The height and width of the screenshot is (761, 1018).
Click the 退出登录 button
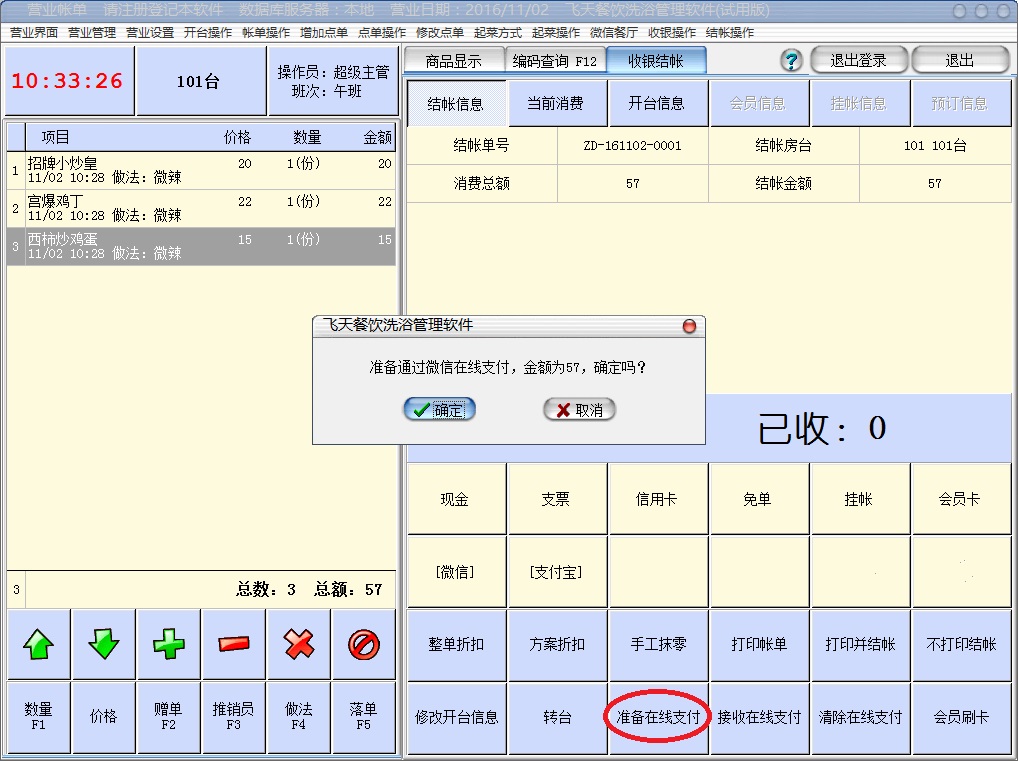(x=858, y=61)
